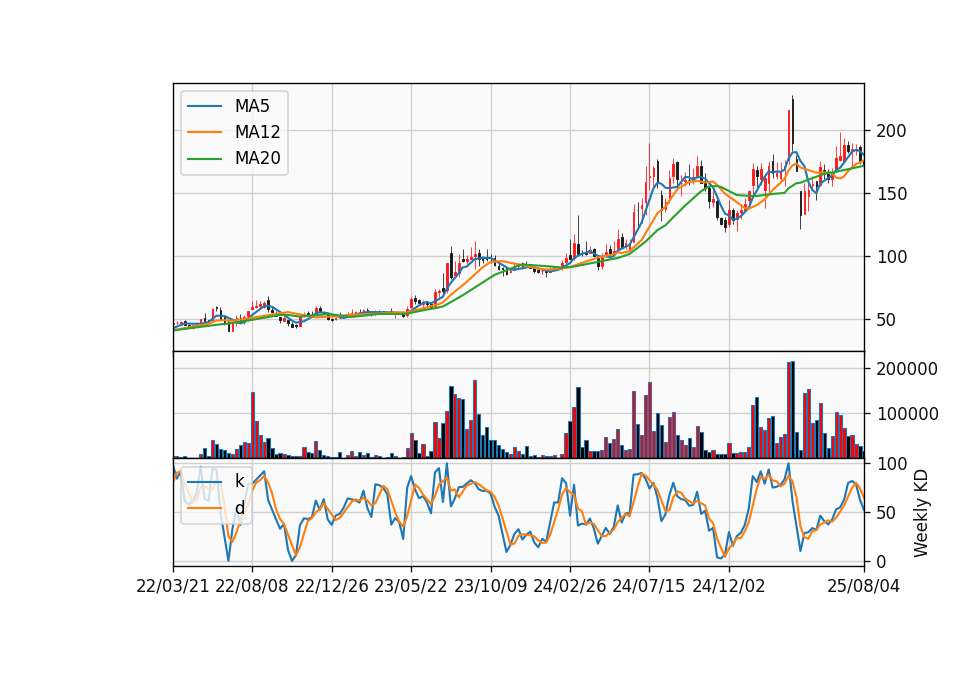The height and width of the screenshot is (690, 960).
Task: Click the 0 label on Weekly KD axis
Action: pyautogui.click(x=881, y=561)
